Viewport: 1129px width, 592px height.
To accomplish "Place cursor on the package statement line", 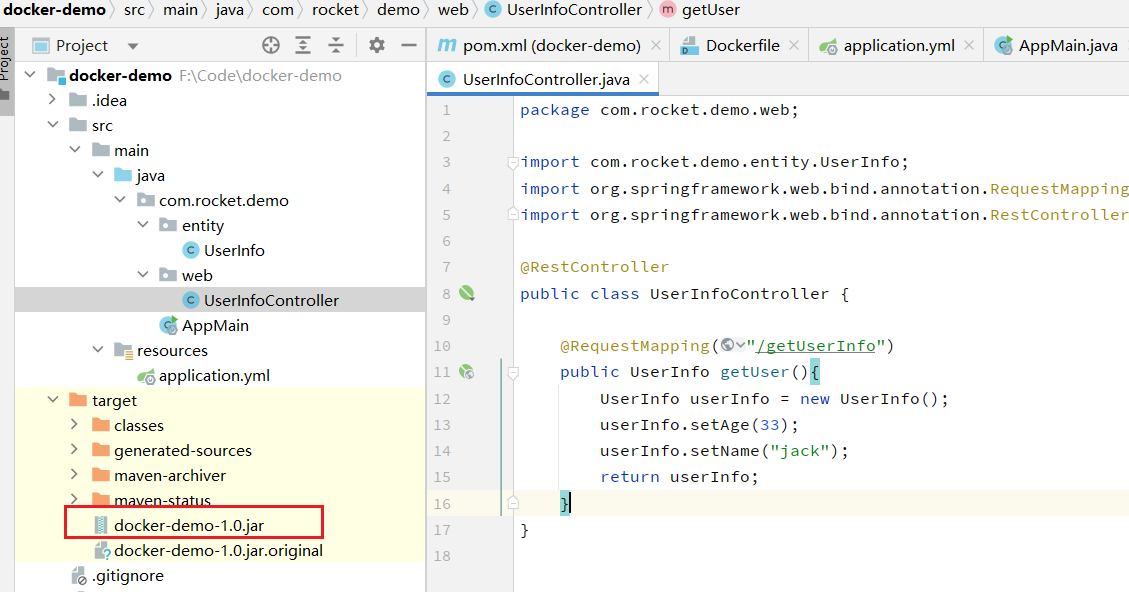I will (659, 110).
